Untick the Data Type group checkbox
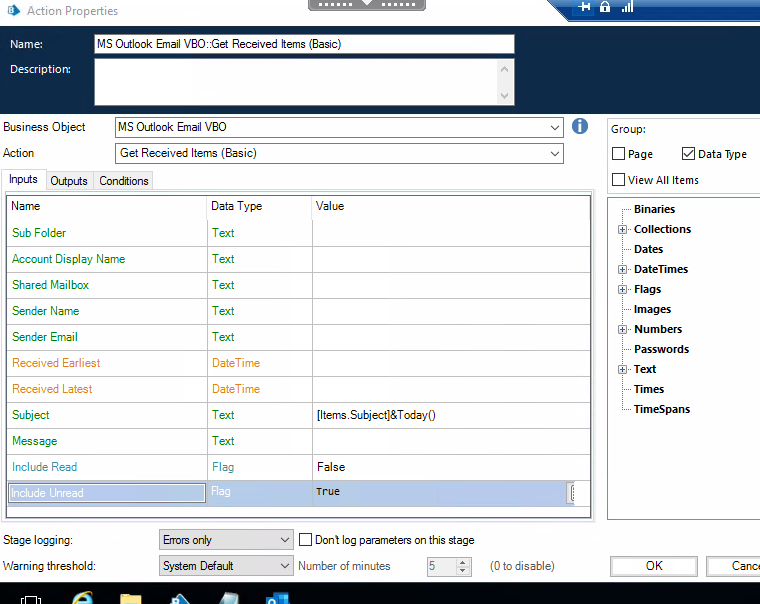This screenshot has height=604, width=760. [x=688, y=154]
